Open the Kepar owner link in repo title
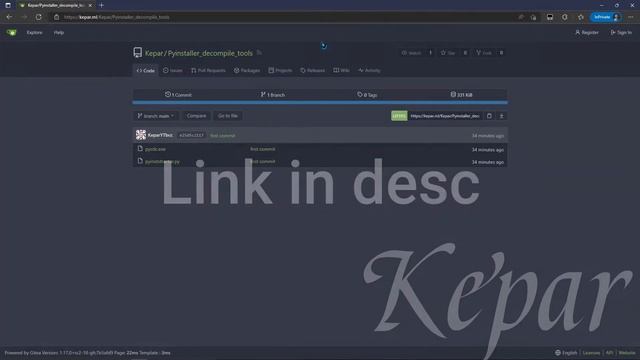This screenshot has width=640, height=360. coord(154,53)
